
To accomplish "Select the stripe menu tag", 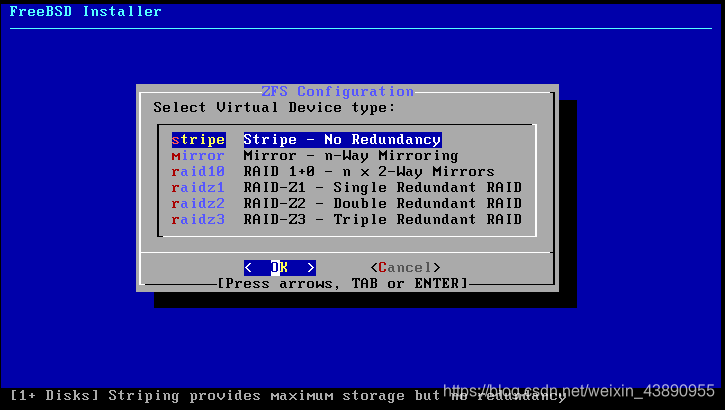I will [x=198, y=140].
